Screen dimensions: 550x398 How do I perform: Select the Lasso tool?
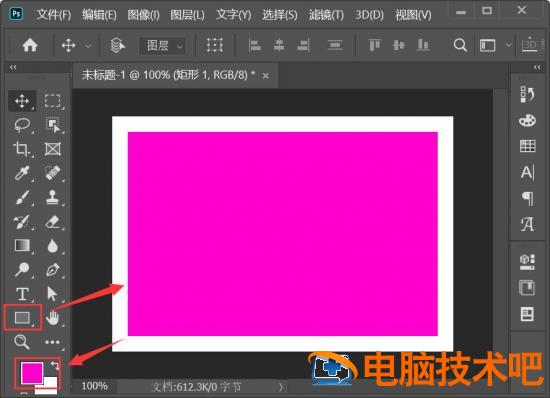tap(22, 125)
